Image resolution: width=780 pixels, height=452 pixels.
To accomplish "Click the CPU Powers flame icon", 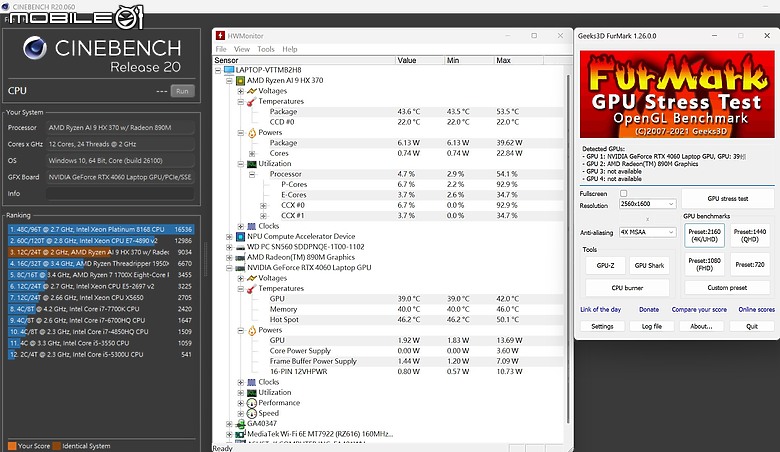I will tap(252, 133).
